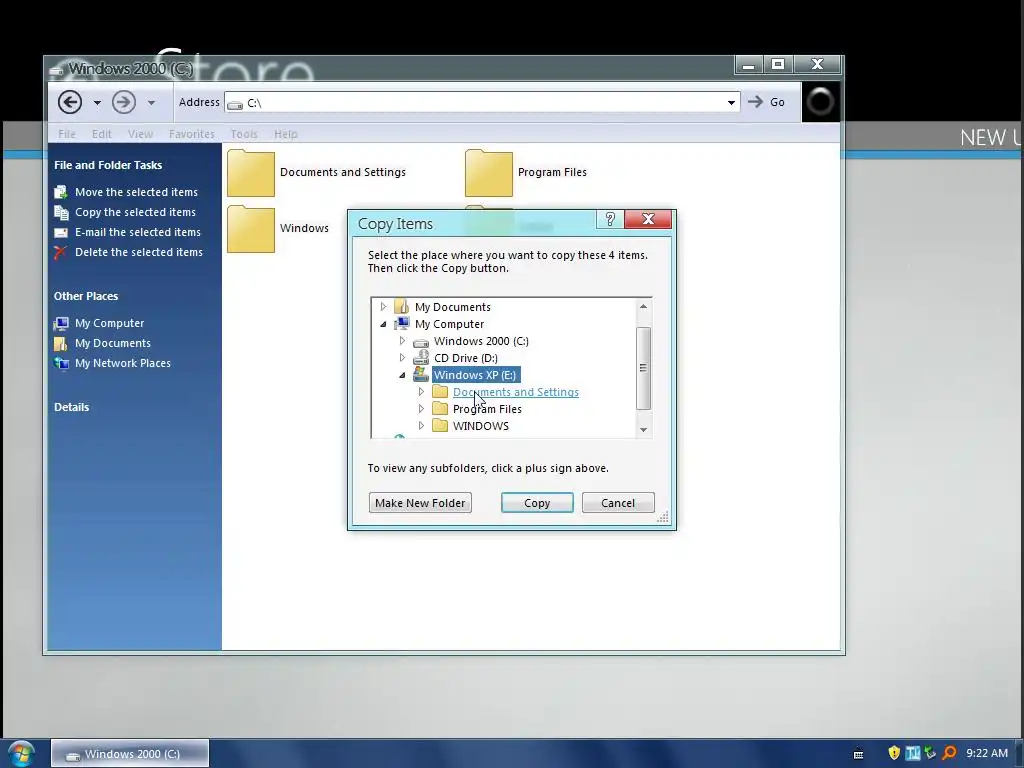This screenshot has height=768, width=1024.
Task: Collapse the My Computer node in the tree
Action: [x=383, y=324]
